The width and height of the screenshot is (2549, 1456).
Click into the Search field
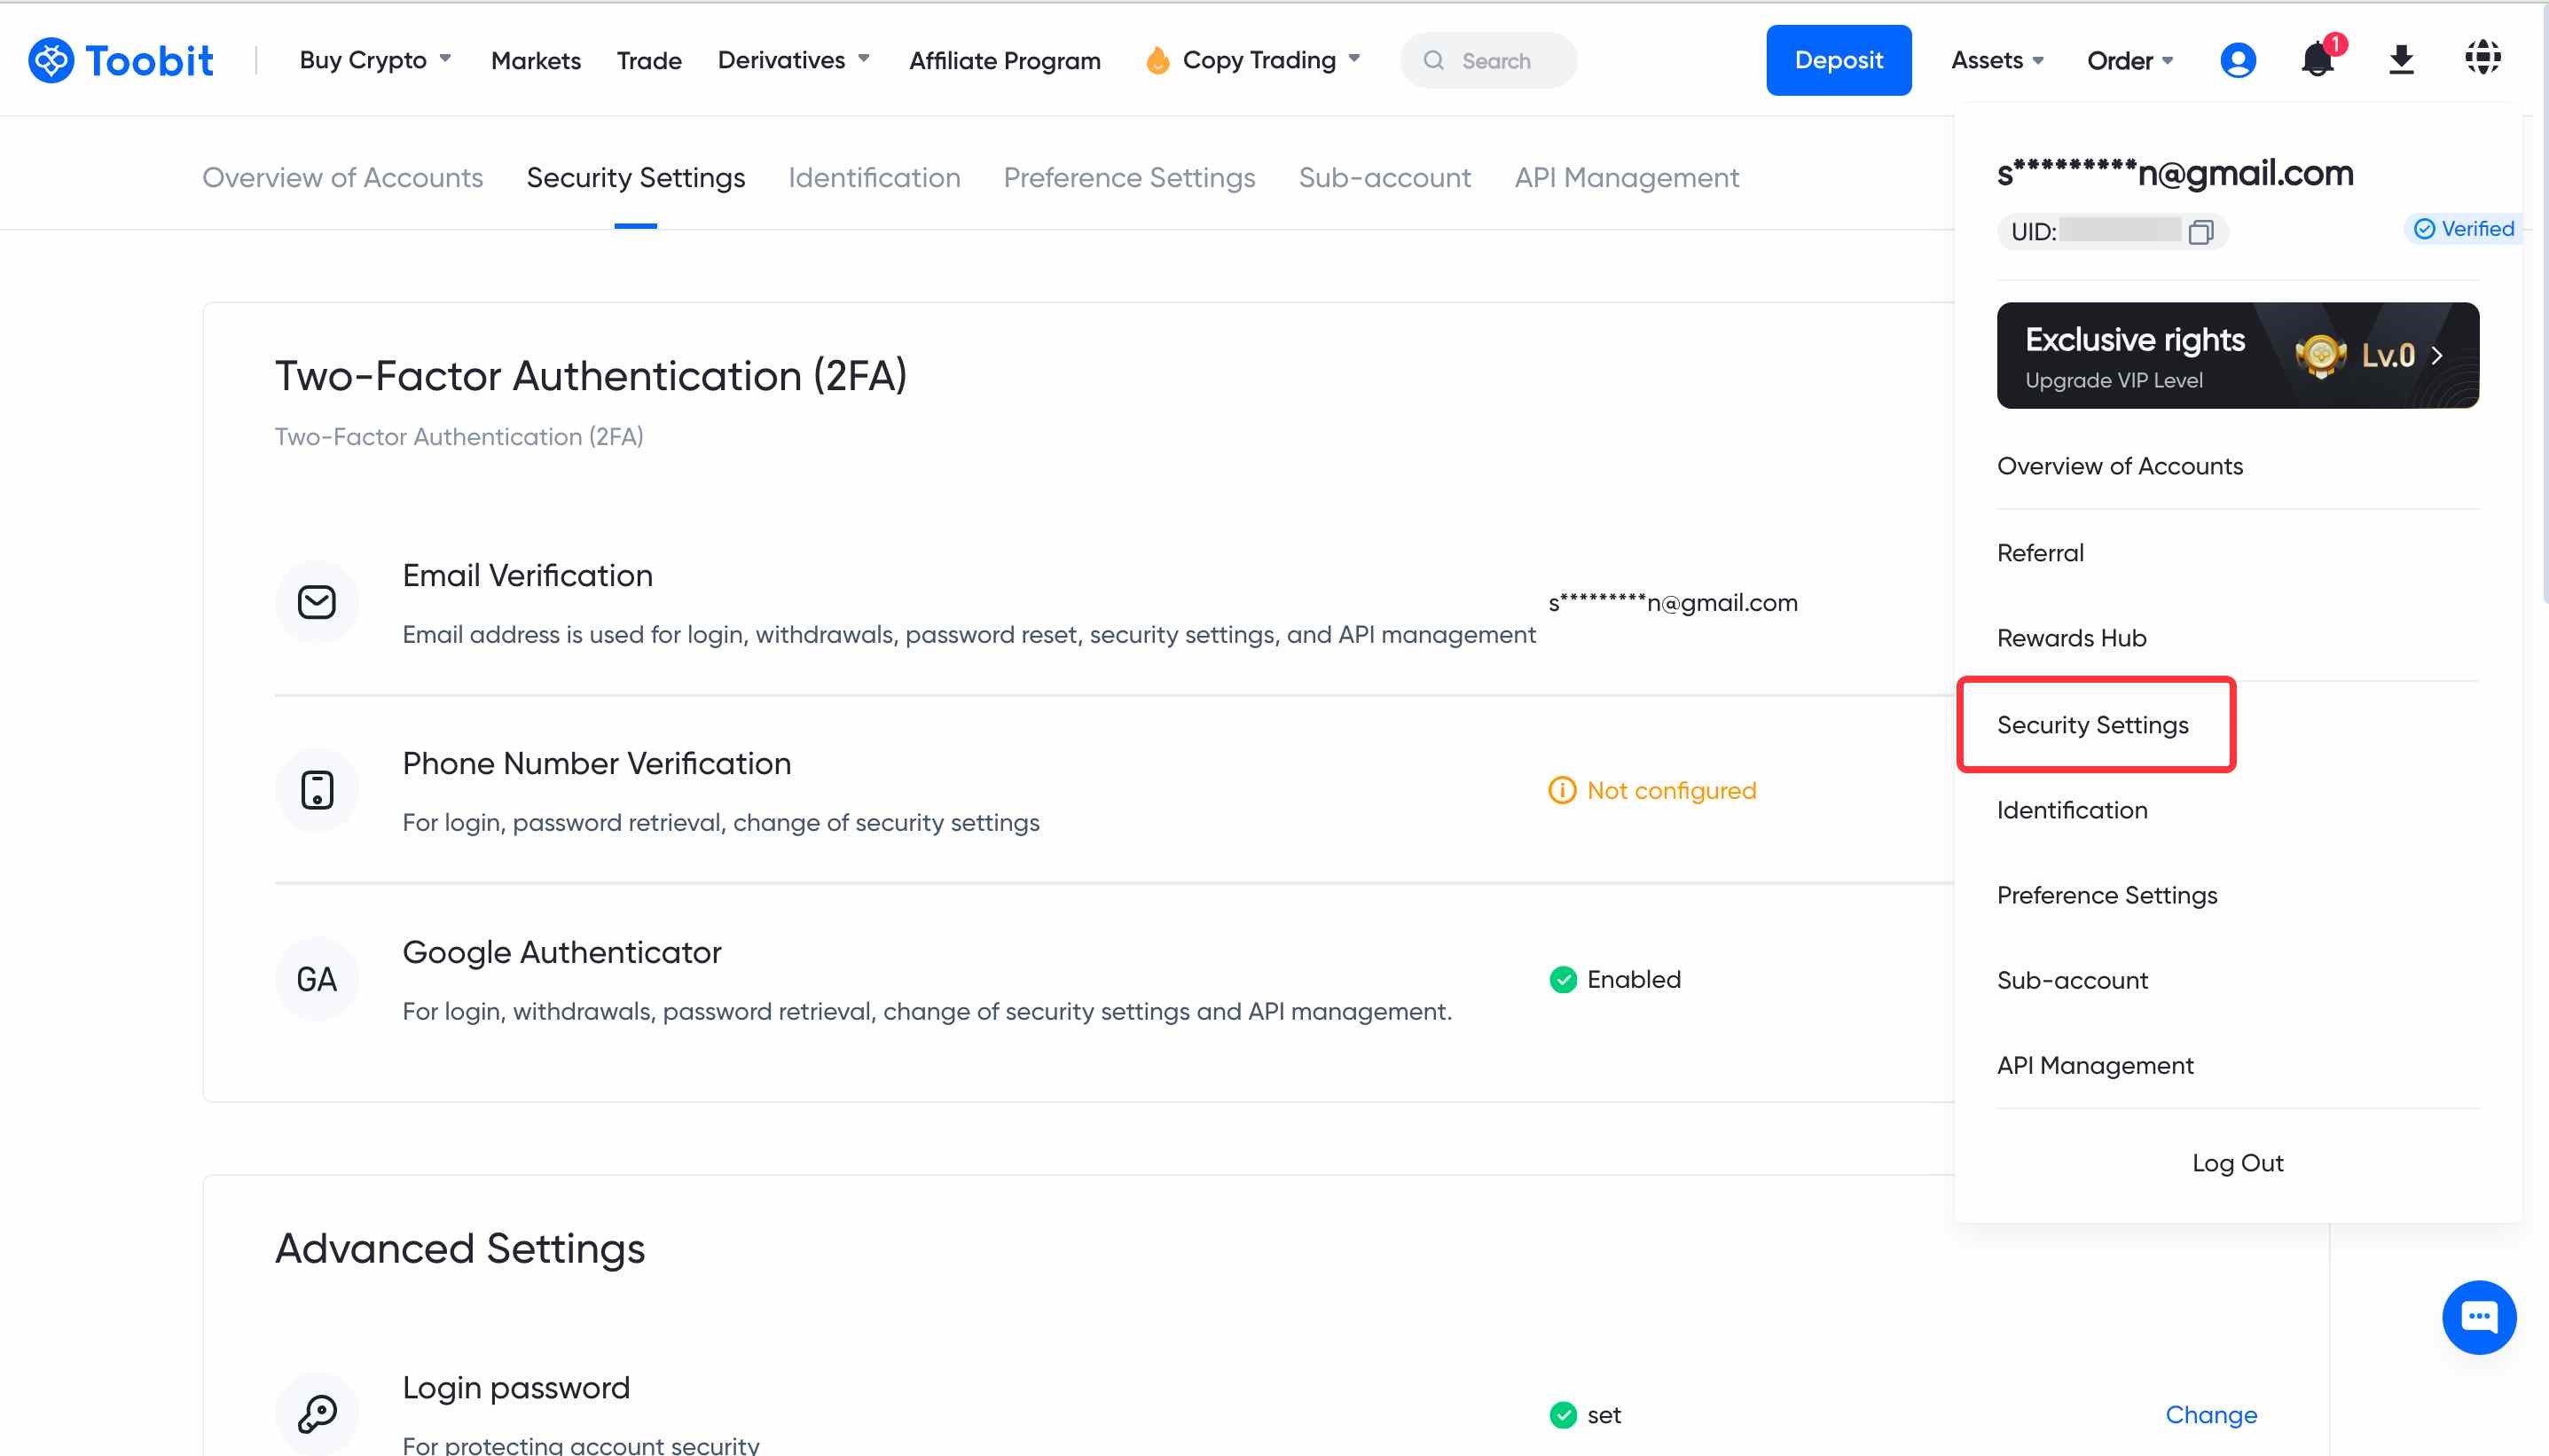pos(1495,60)
